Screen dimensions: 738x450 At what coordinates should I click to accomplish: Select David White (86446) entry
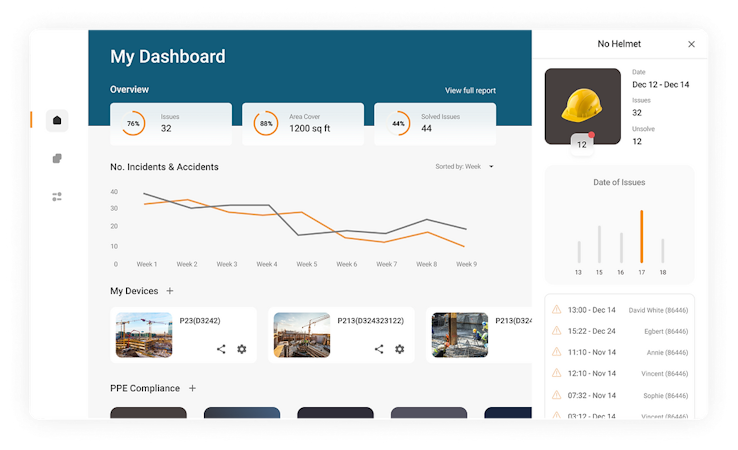pos(658,310)
